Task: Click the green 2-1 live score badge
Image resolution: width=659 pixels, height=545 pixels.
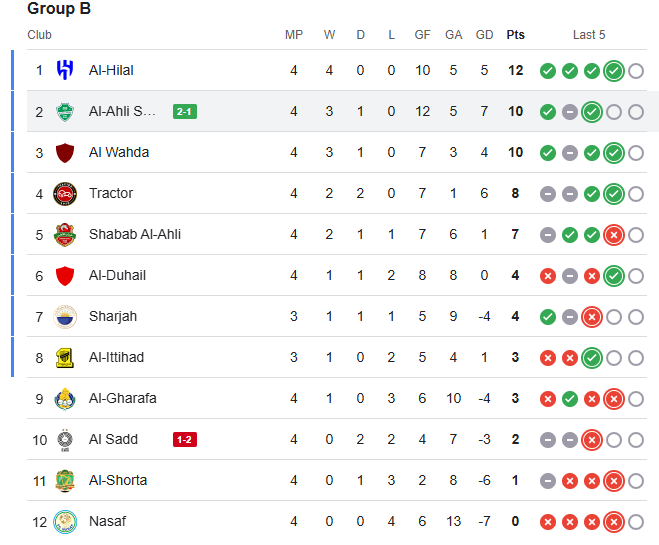Action: click(185, 112)
